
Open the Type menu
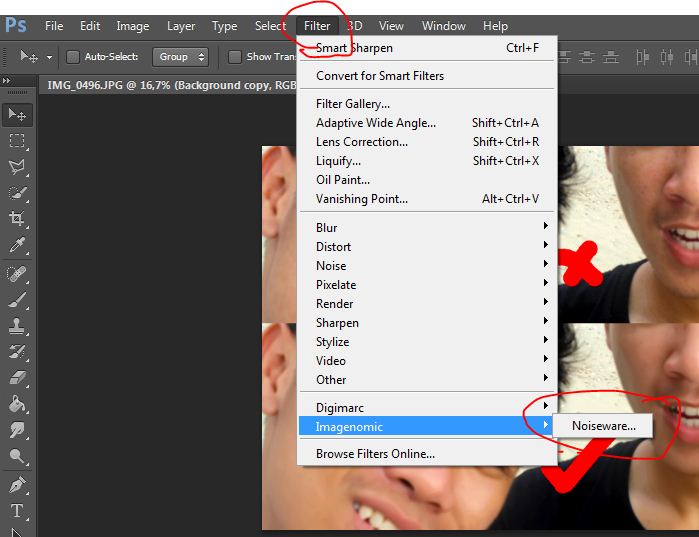tap(224, 26)
